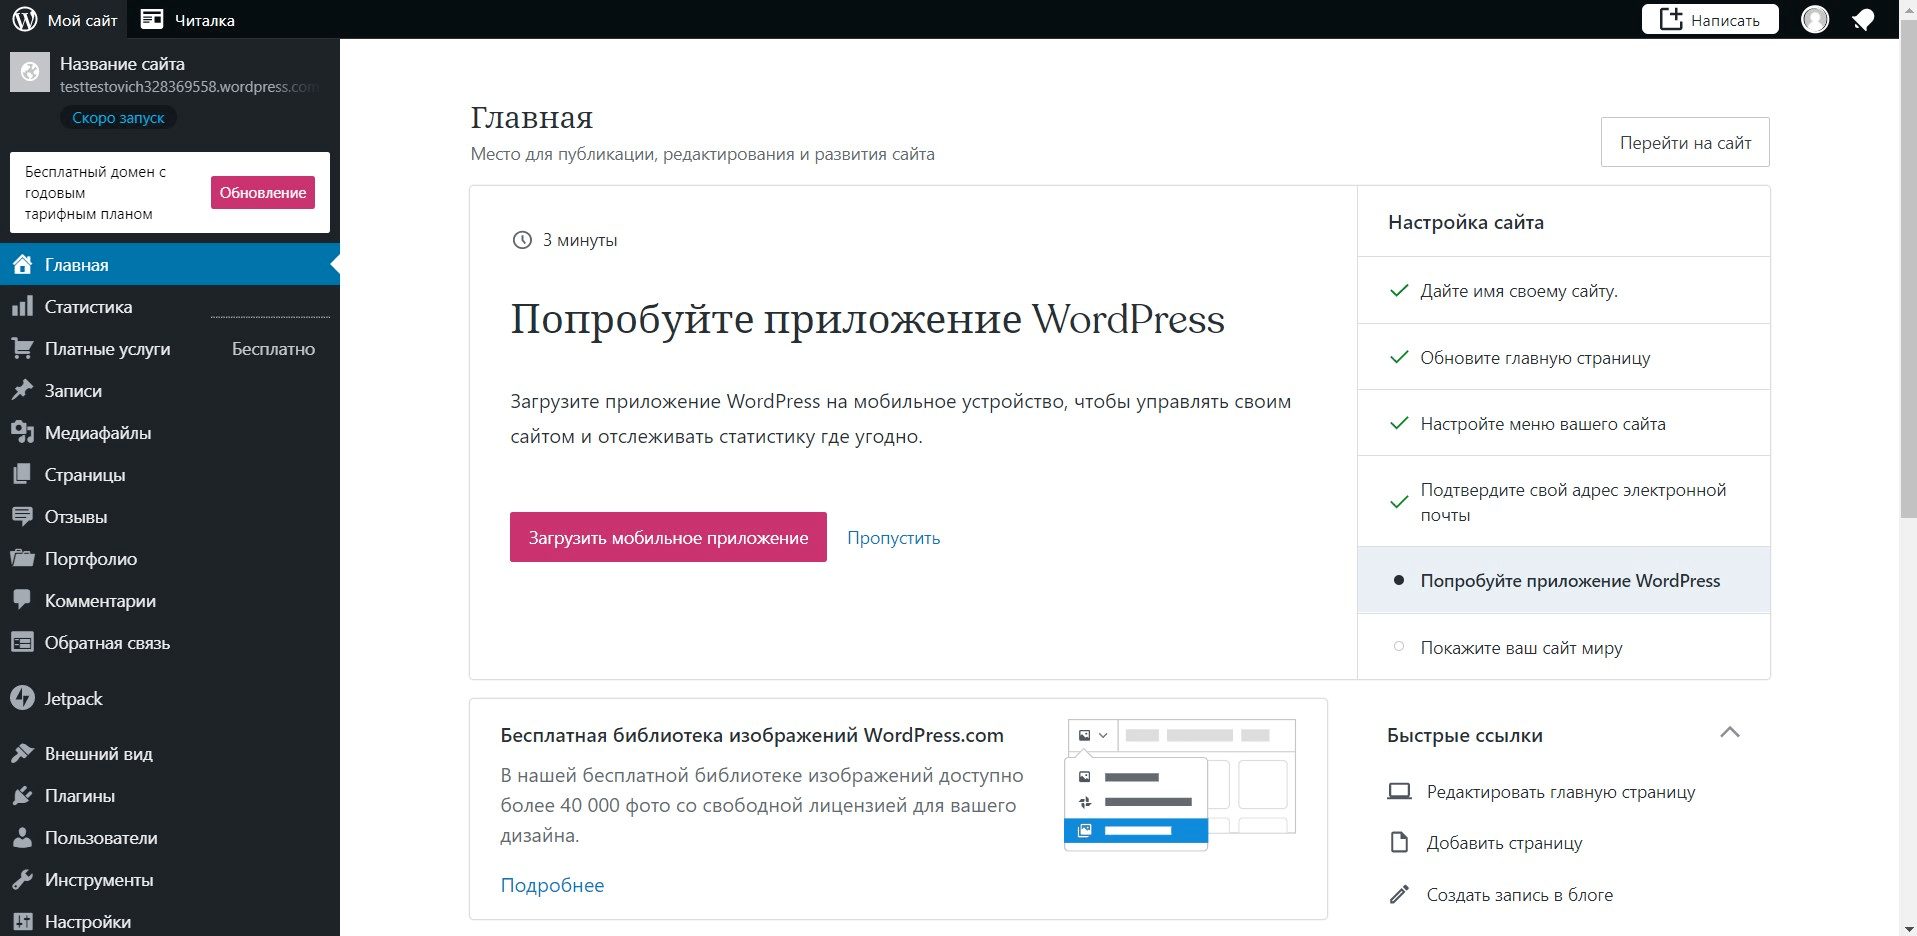The height and width of the screenshot is (936, 1917).
Task: Click the Пропустить link
Action: pyautogui.click(x=894, y=537)
